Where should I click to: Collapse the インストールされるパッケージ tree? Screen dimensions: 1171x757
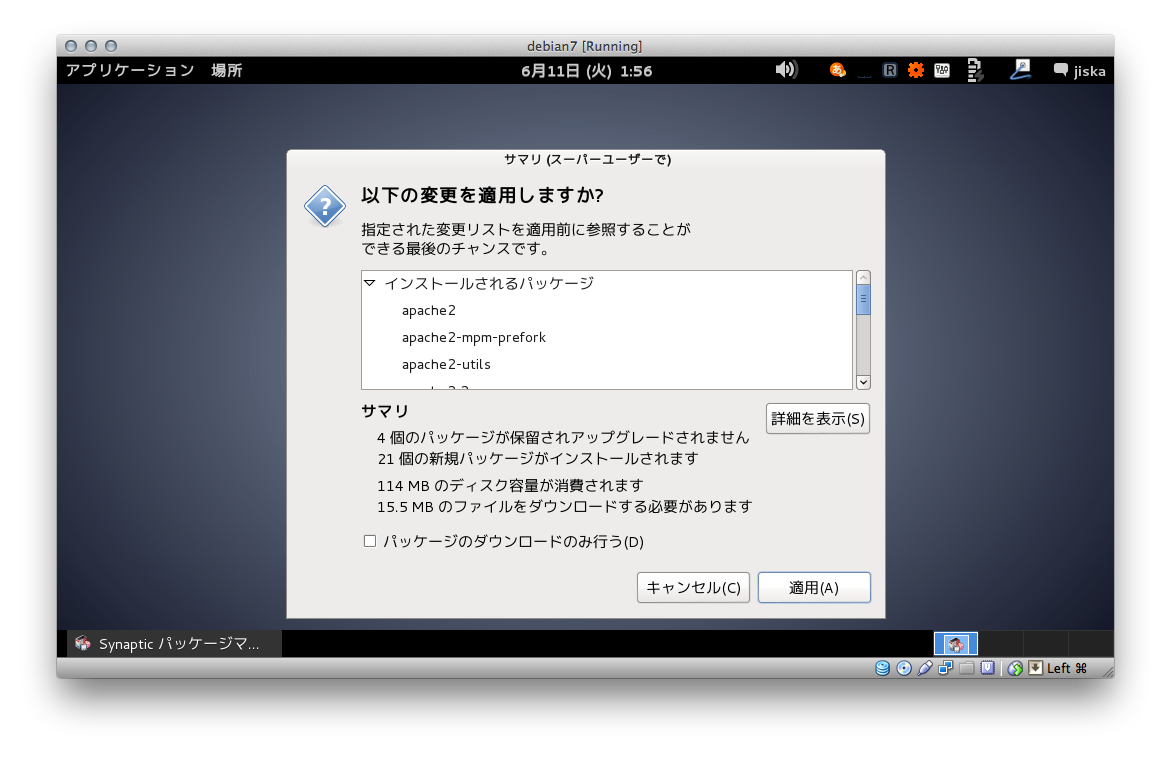pos(370,283)
